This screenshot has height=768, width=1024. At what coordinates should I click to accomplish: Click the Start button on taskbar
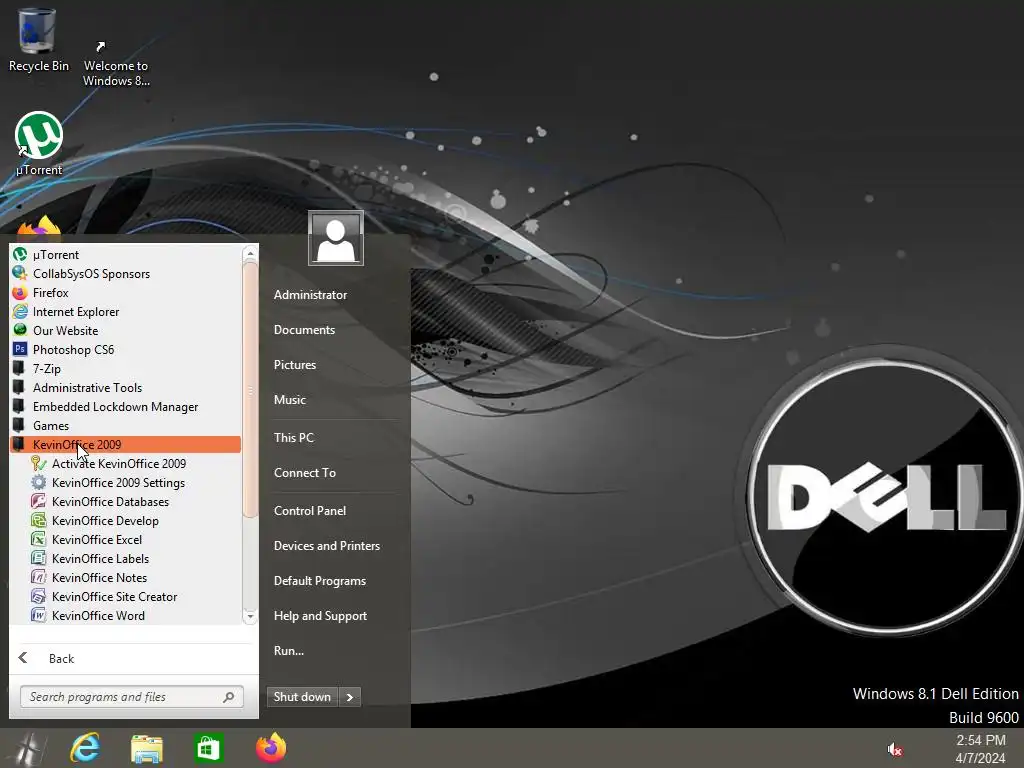[27, 748]
